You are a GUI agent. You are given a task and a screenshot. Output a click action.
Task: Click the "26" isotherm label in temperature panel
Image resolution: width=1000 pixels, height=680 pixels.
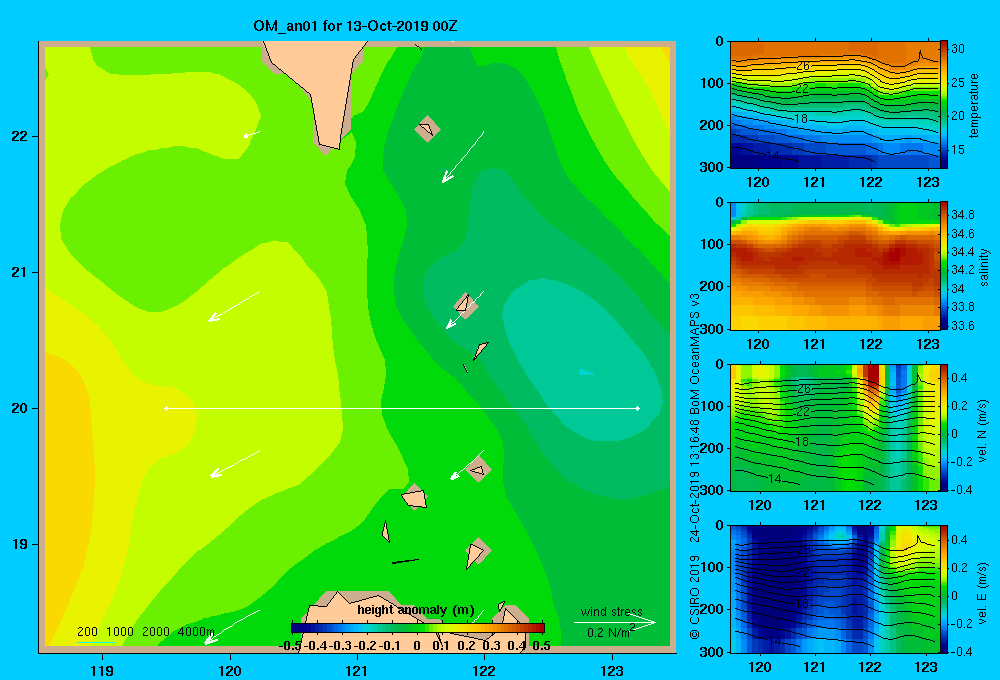(x=803, y=66)
